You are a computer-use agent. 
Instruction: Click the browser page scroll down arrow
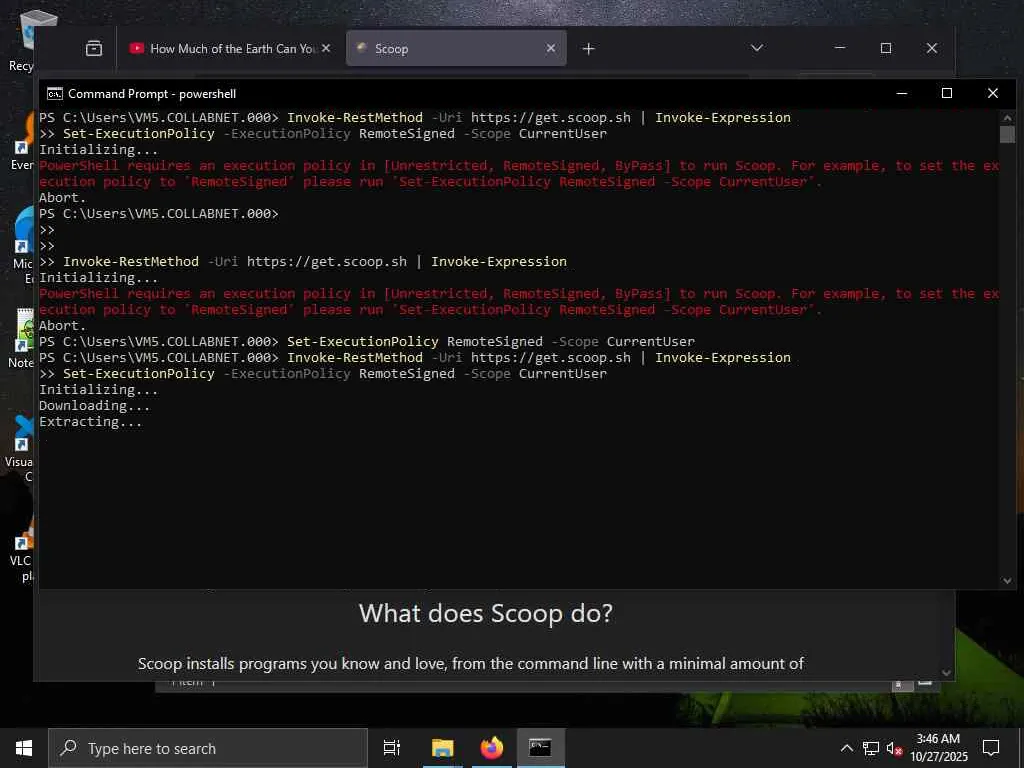[946, 673]
